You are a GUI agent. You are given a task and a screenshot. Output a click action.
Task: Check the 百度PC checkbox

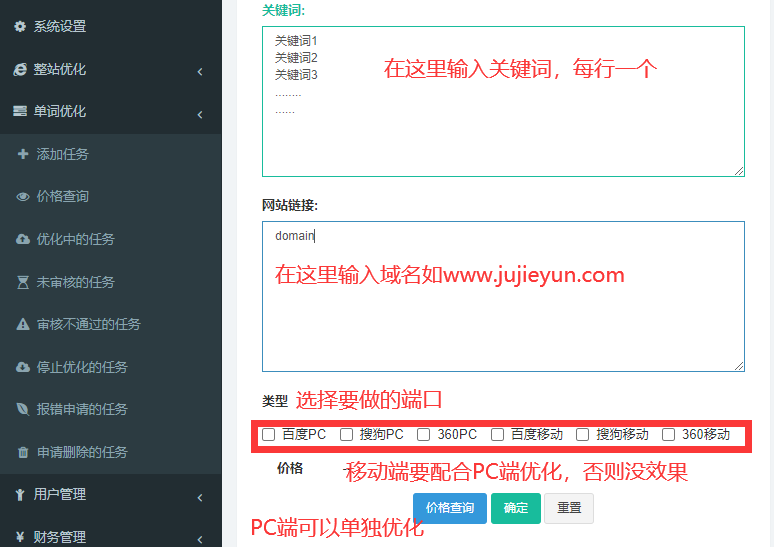tap(268, 435)
